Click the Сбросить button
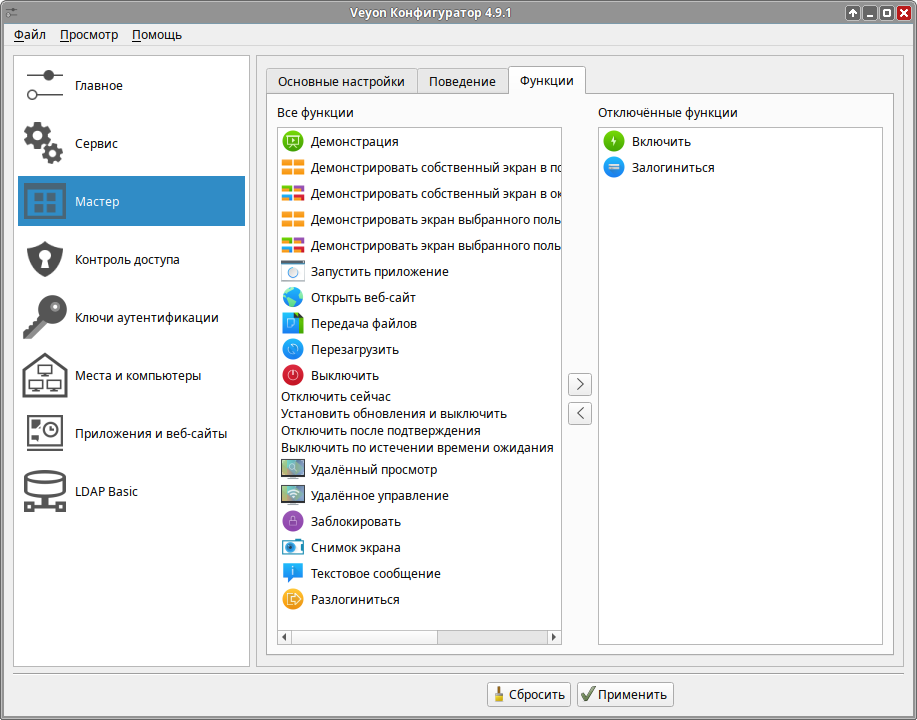 click(x=529, y=694)
